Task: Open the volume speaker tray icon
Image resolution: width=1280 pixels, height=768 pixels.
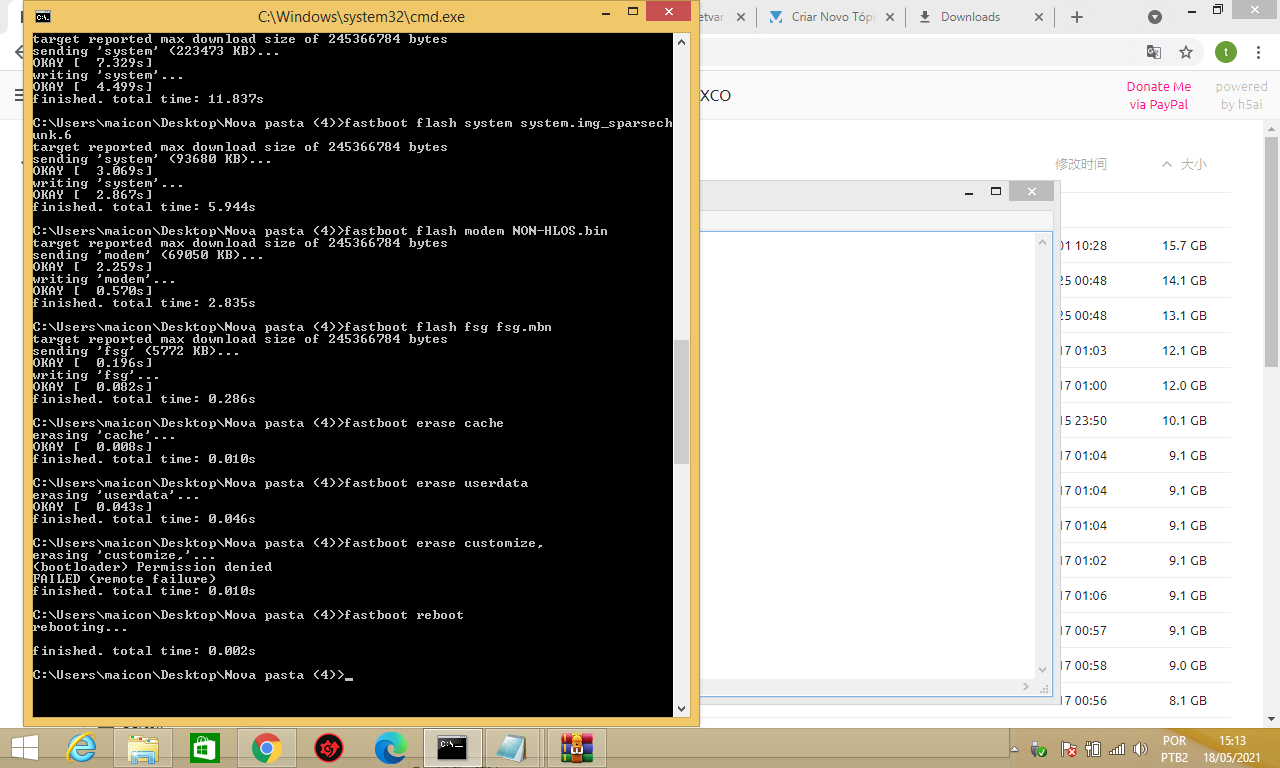Action: point(1139,749)
